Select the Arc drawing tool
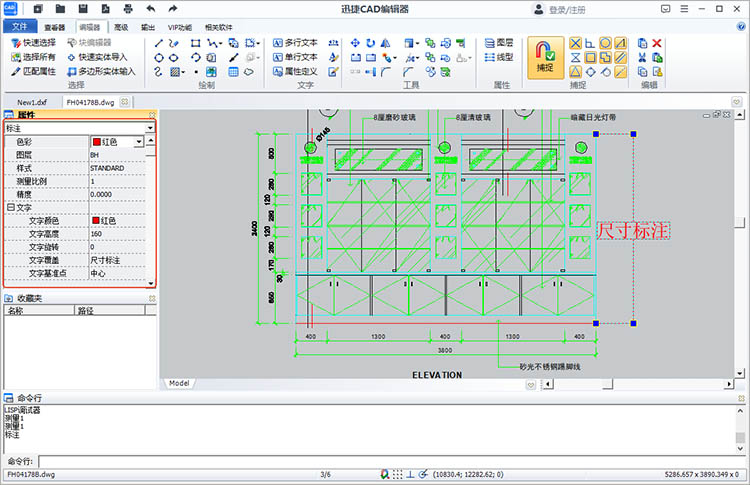750x485 pixels. (196, 58)
